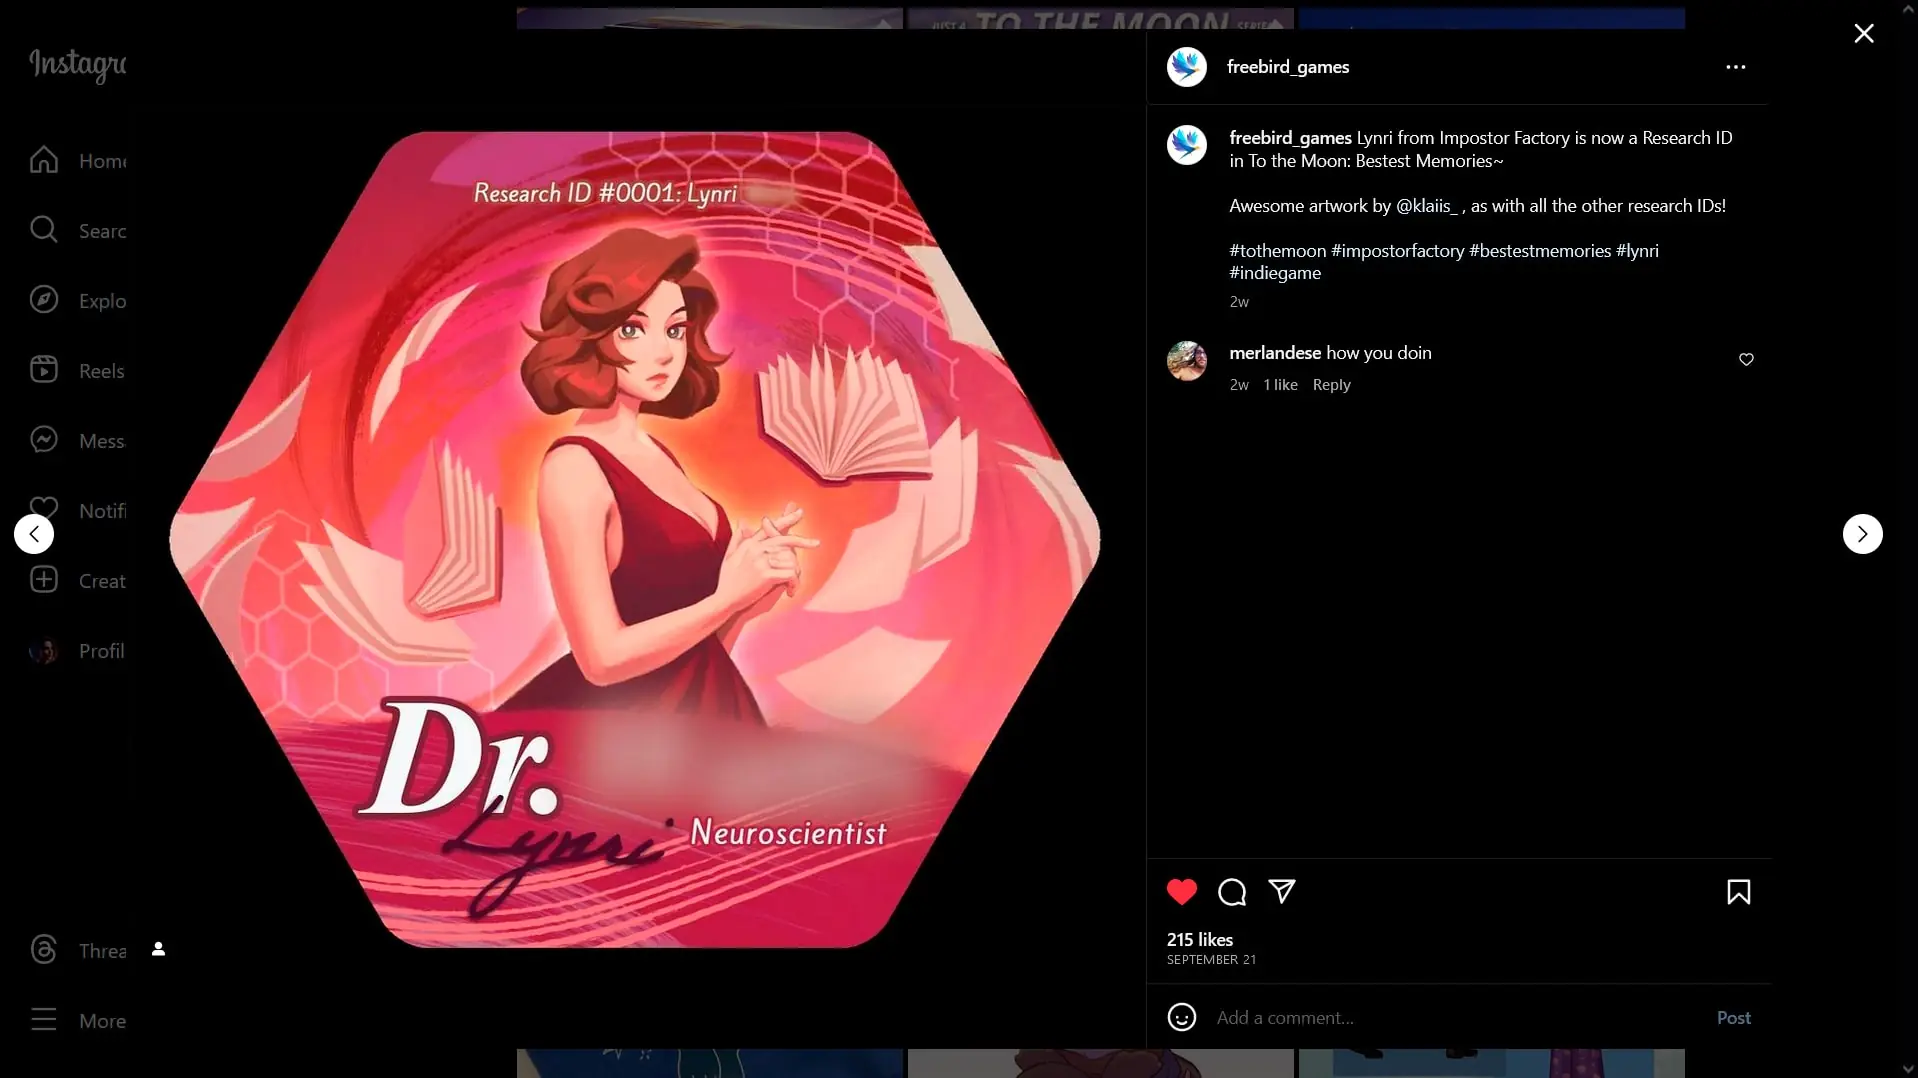Click the SEPTEMBER 21 post date
The height and width of the screenshot is (1078, 1918).
pyautogui.click(x=1211, y=960)
